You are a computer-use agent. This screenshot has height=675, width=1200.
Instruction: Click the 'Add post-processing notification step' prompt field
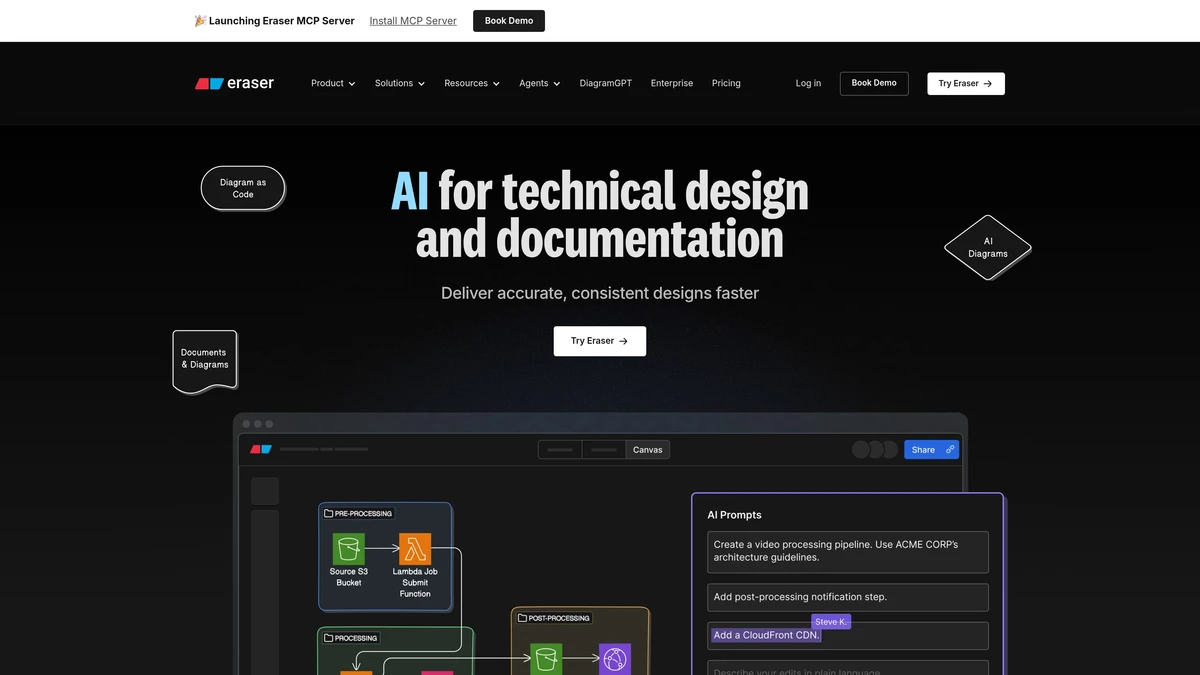[x=847, y=597]
